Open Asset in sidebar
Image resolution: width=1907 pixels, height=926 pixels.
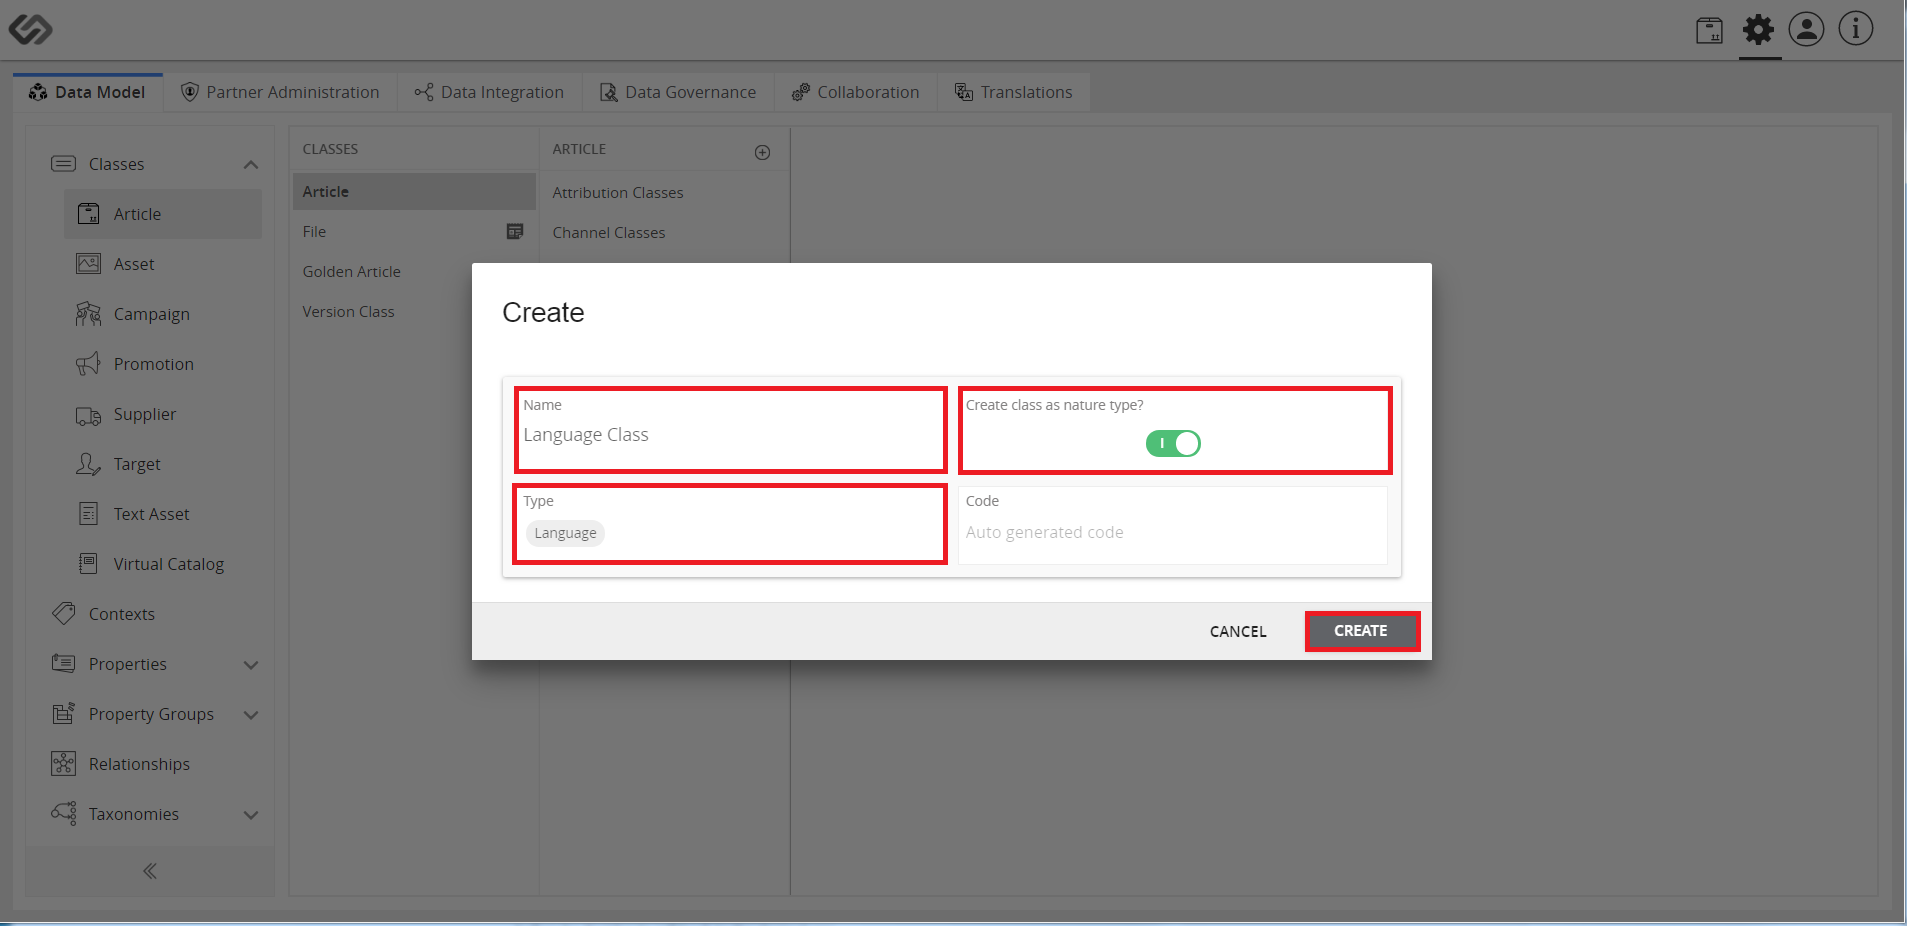163,264
